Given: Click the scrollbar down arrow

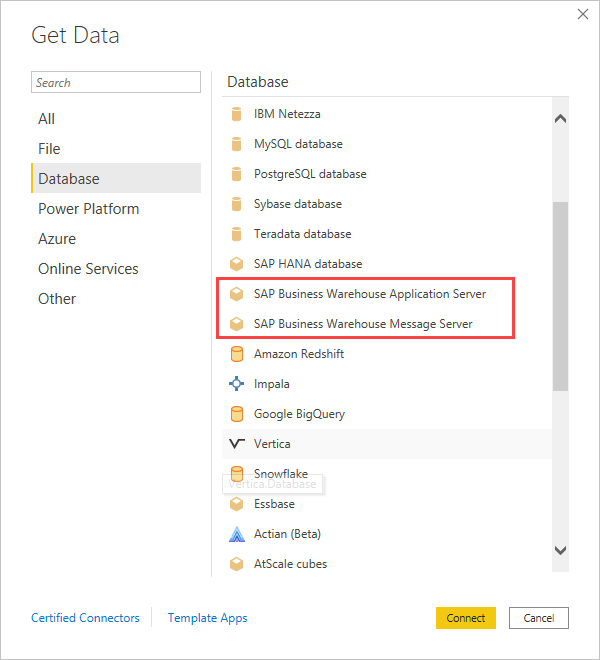Looking at the screenshot, I should tap(560, 550).
